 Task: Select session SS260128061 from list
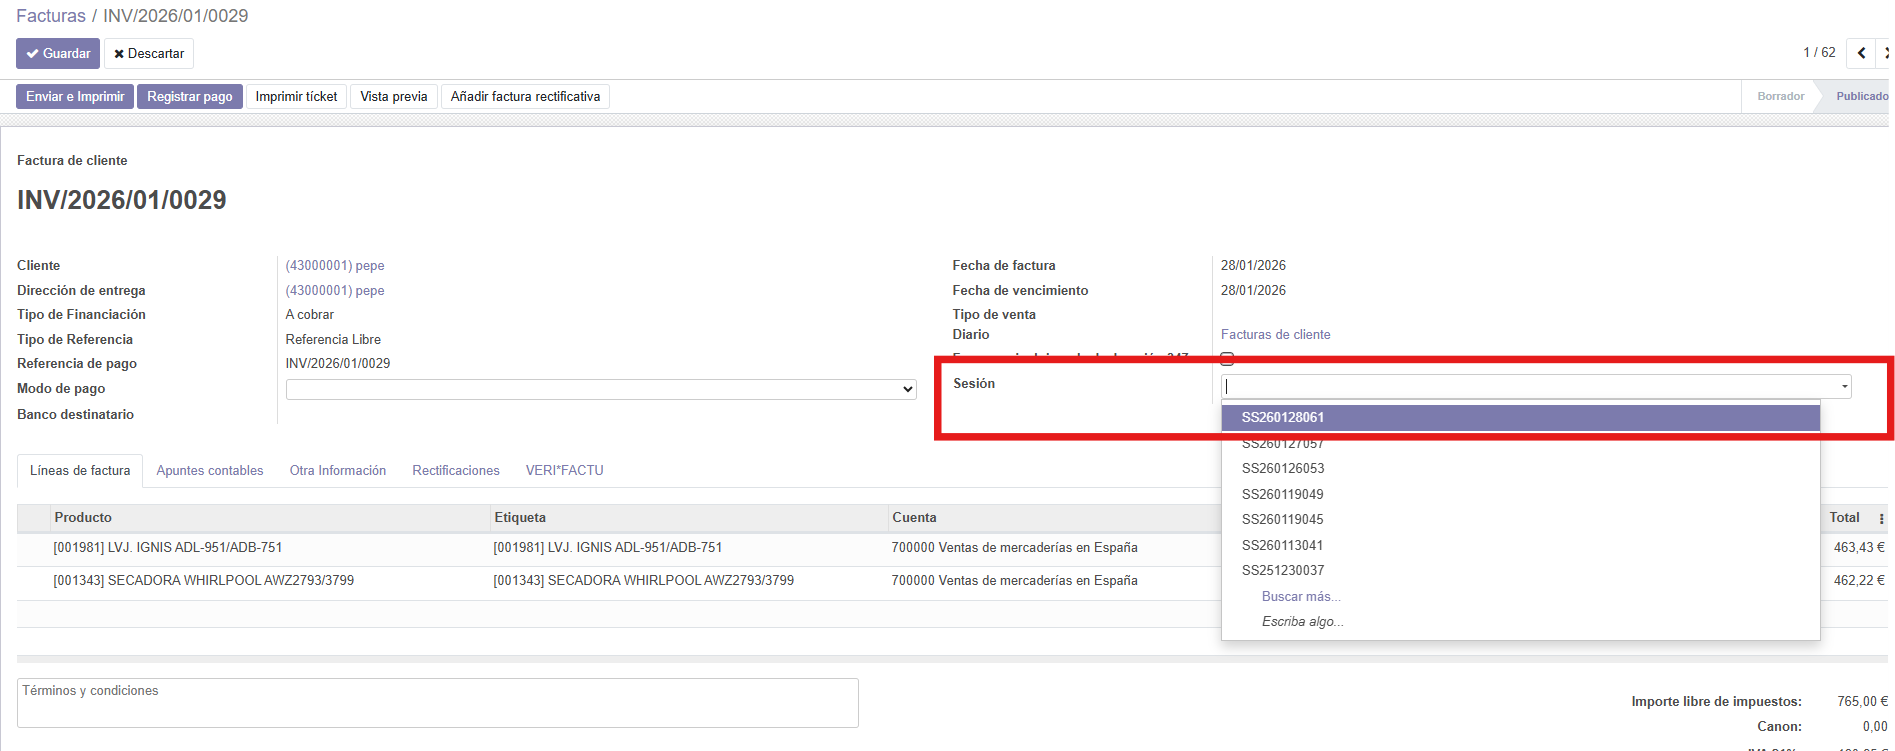tap(1283, 417)
